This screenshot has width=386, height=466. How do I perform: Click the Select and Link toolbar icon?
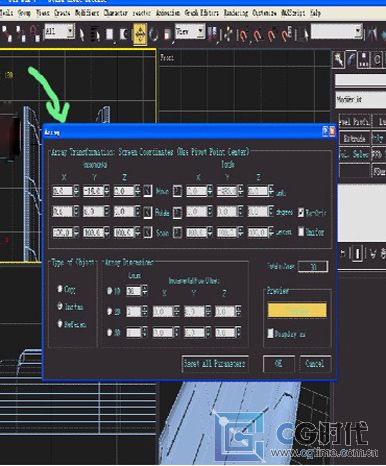pos(7,34)
